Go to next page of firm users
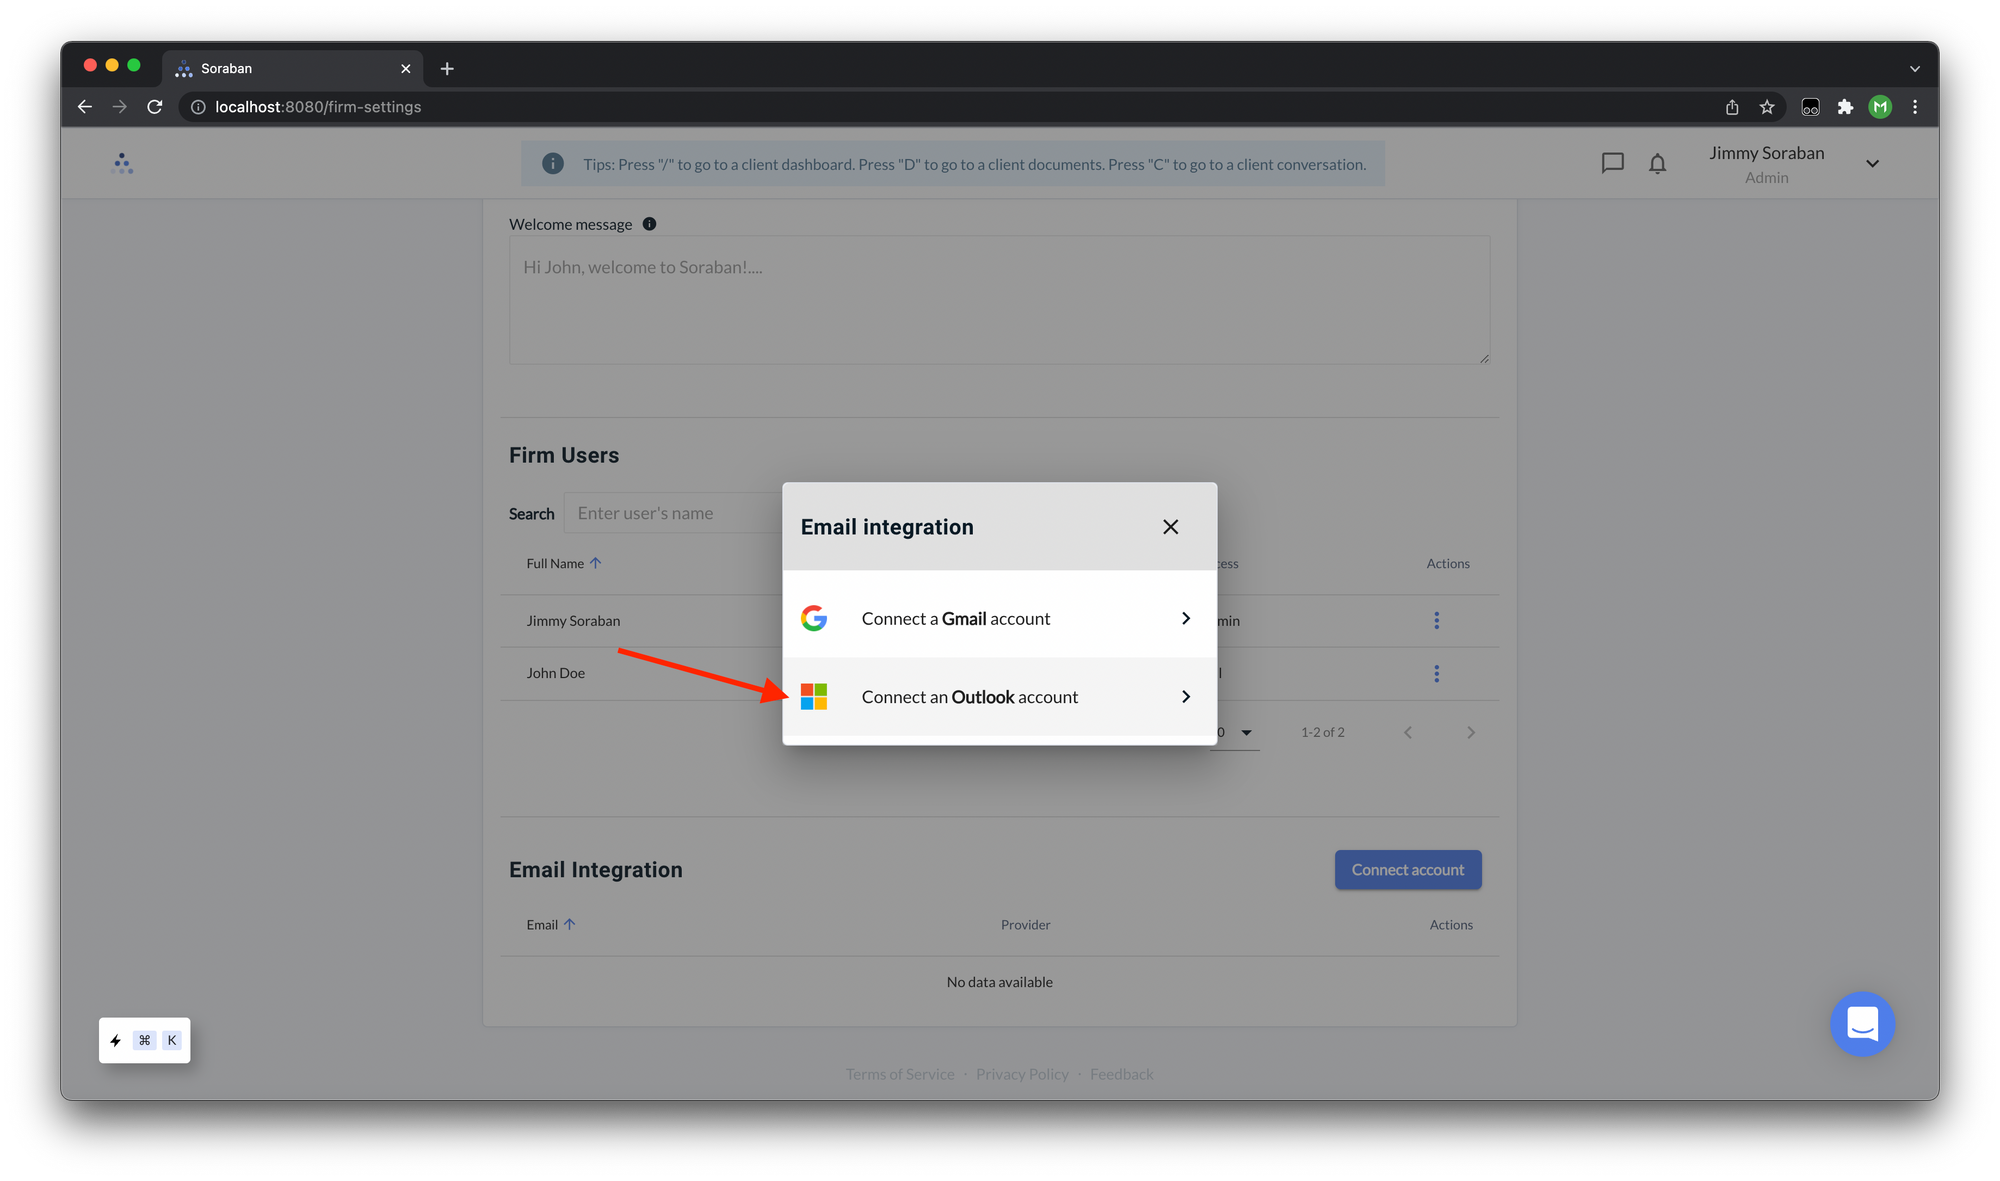Screen dimensions: 2000x1181 pos(1470,733)
